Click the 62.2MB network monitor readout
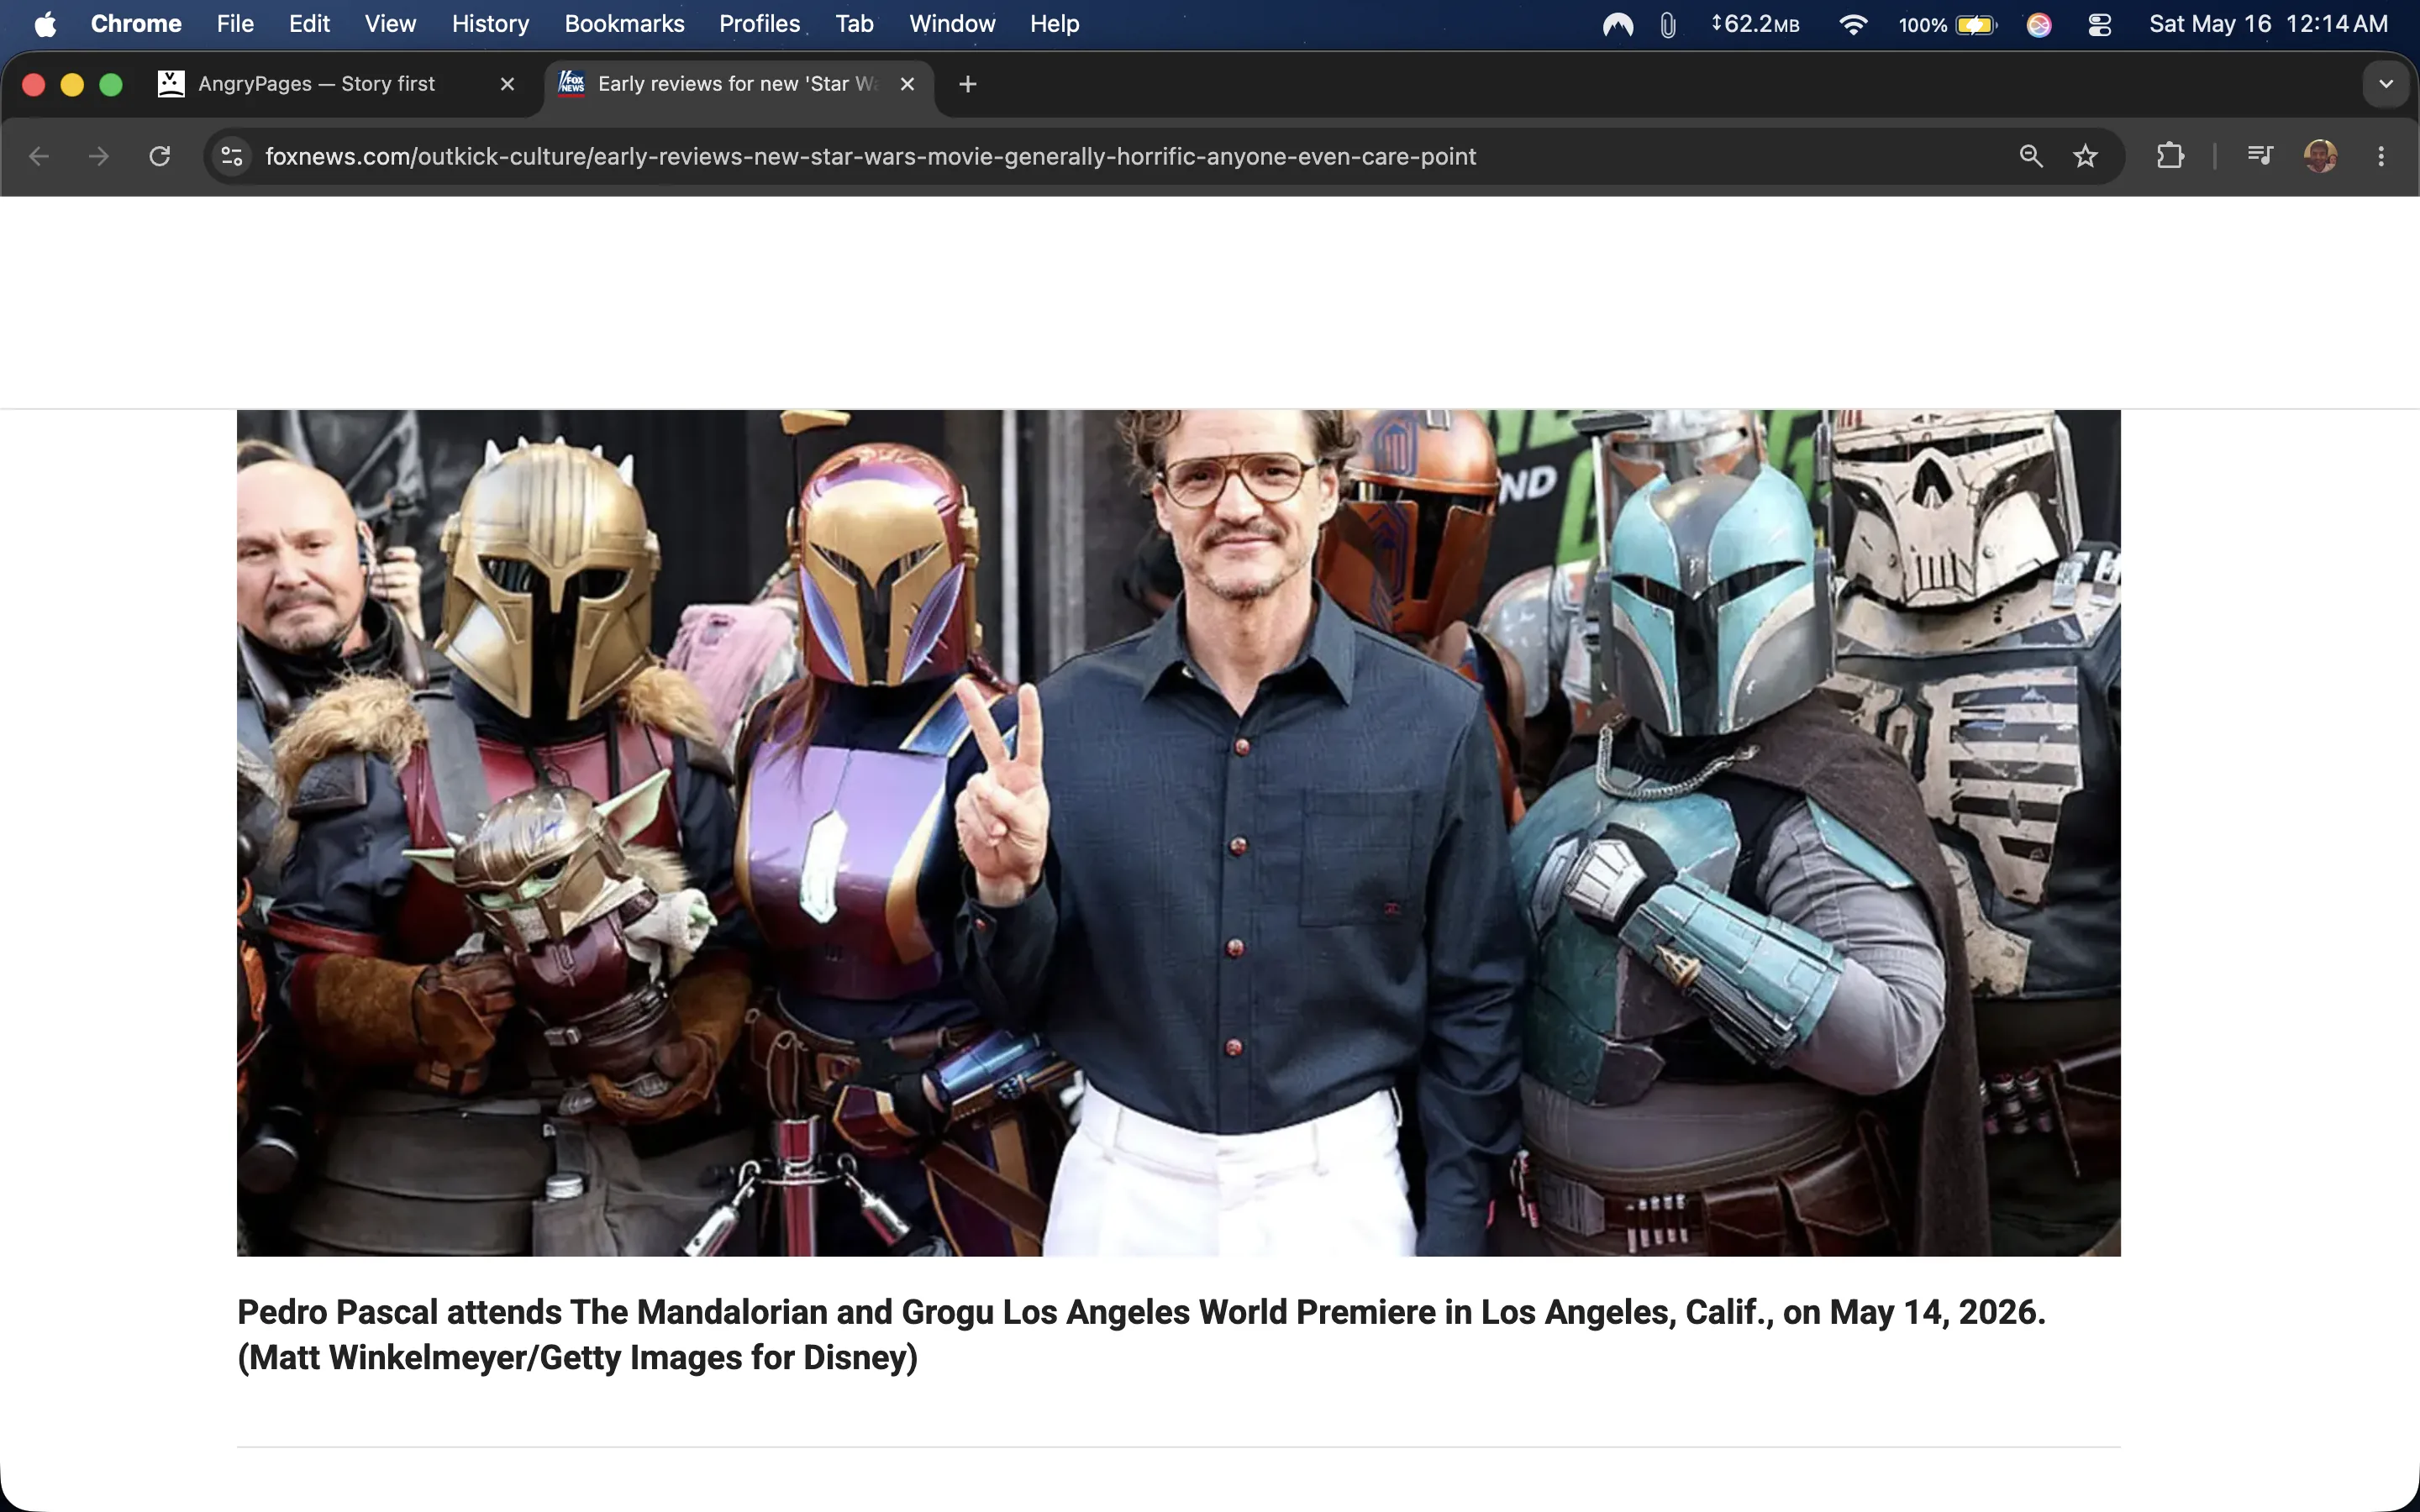The height and width of the screenshot is (1512, 2420). [1755, 24]
